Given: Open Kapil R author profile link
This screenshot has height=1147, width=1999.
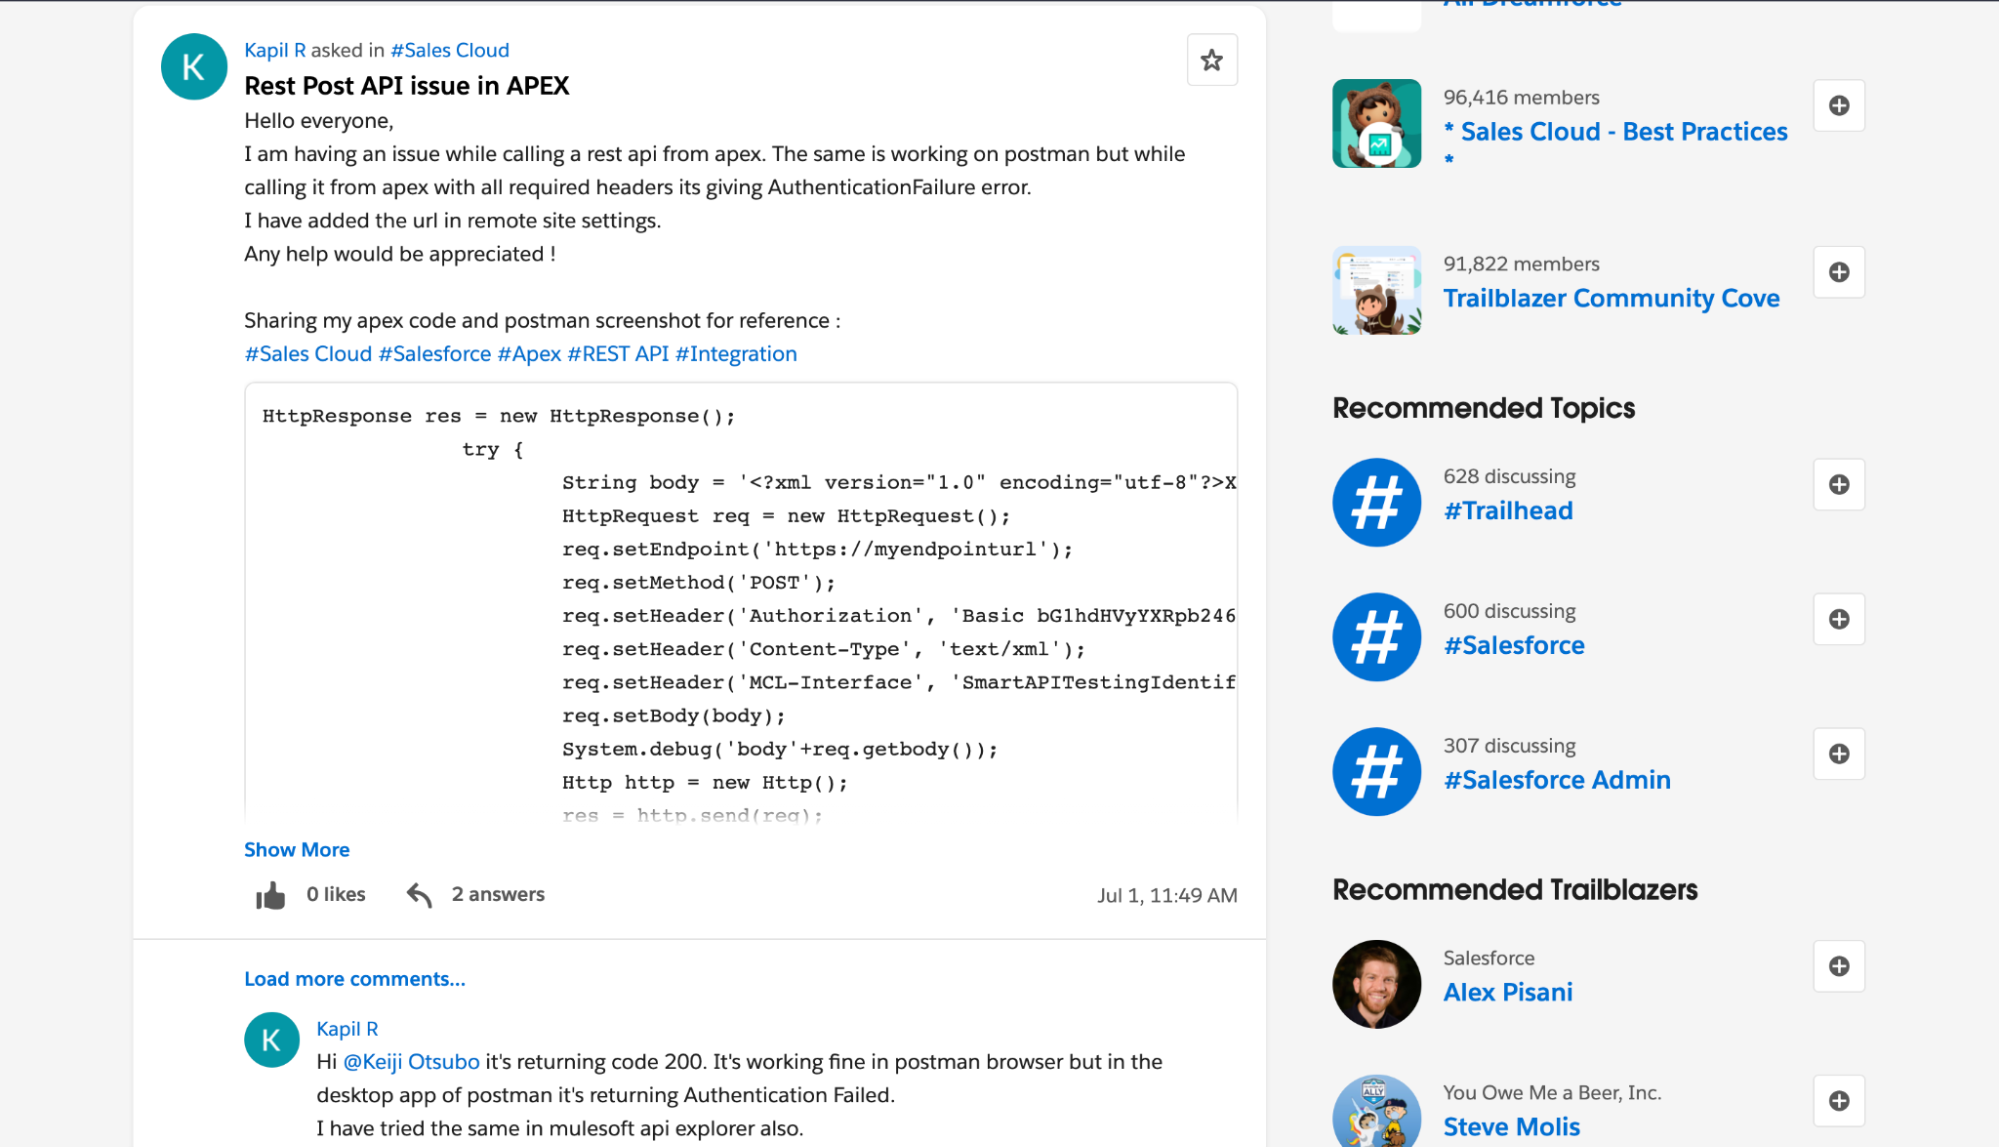Looking at the screenshot, I should 274,50.
